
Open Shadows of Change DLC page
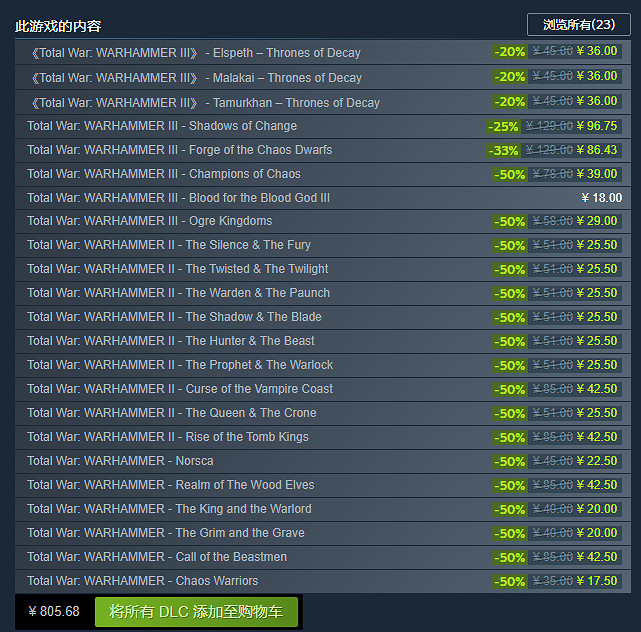[162, 126]
